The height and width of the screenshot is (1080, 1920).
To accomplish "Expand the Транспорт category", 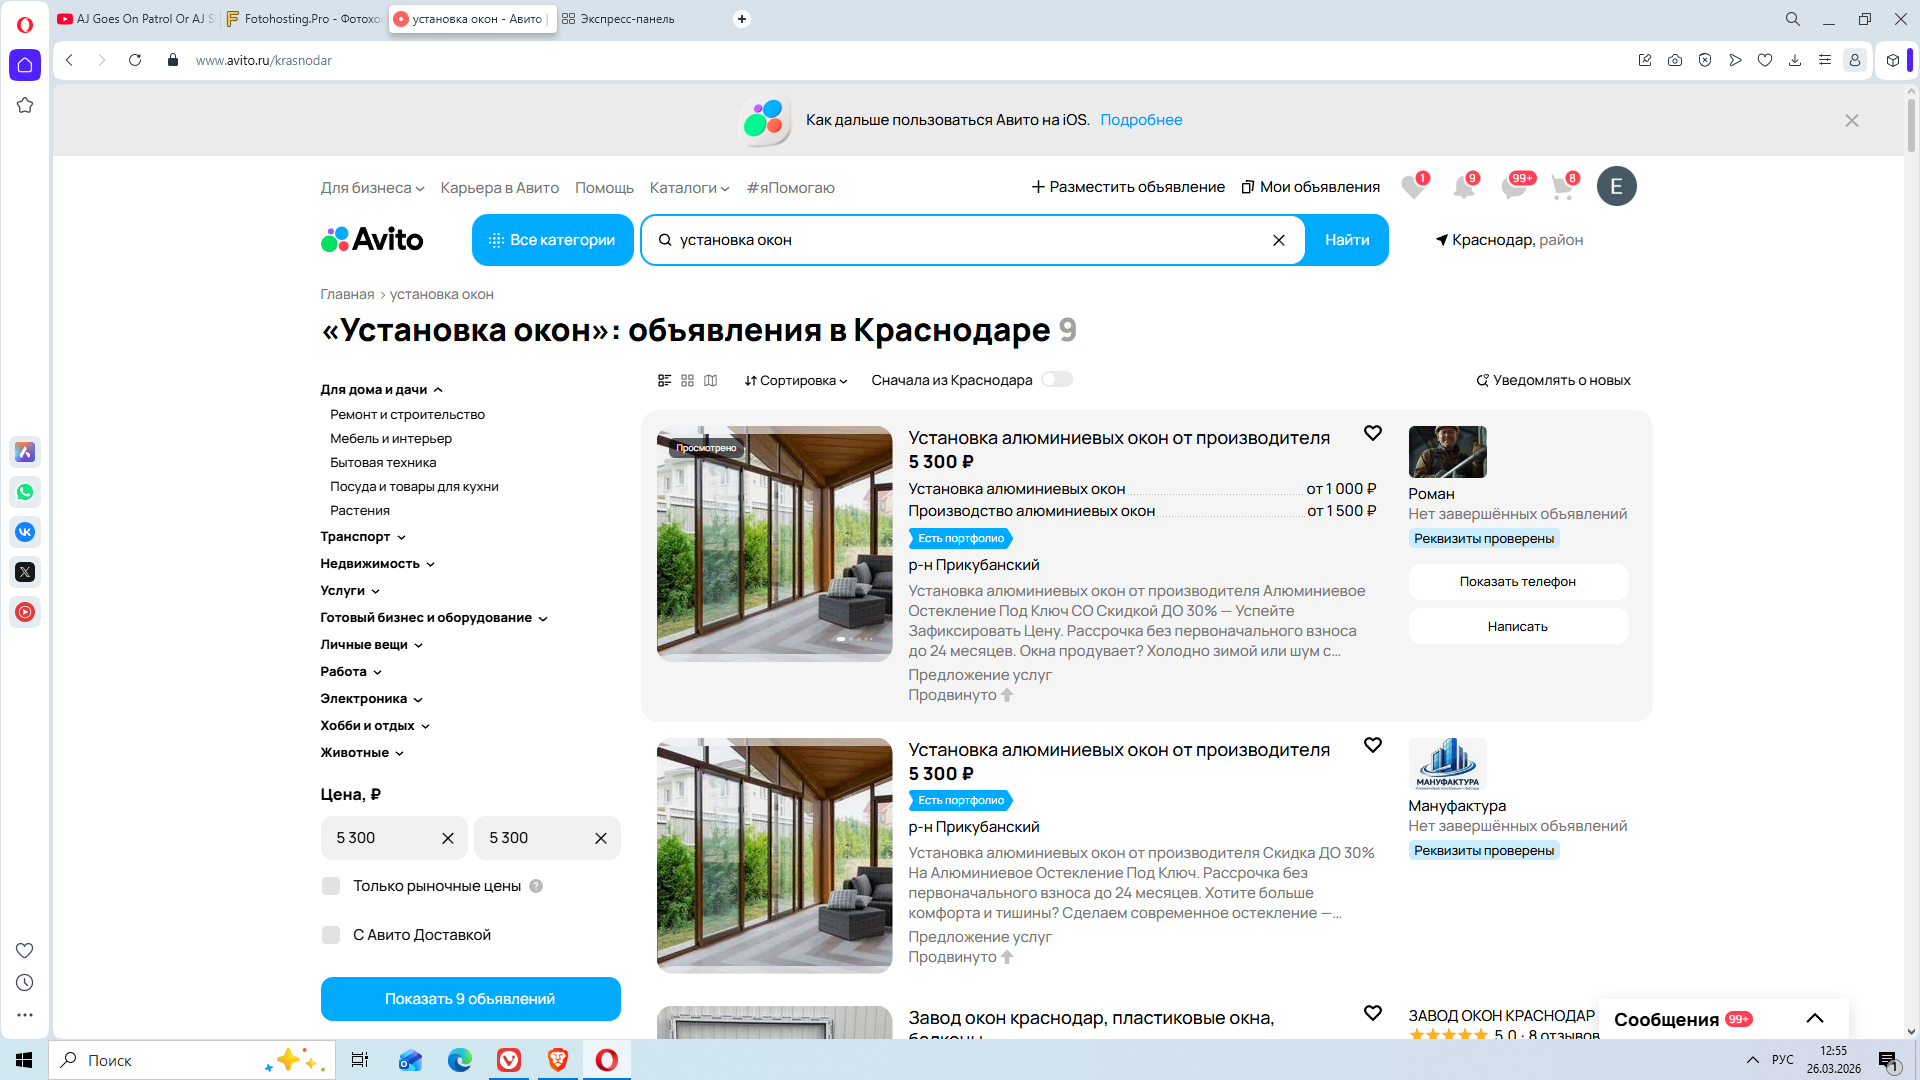I will point(362,537).
